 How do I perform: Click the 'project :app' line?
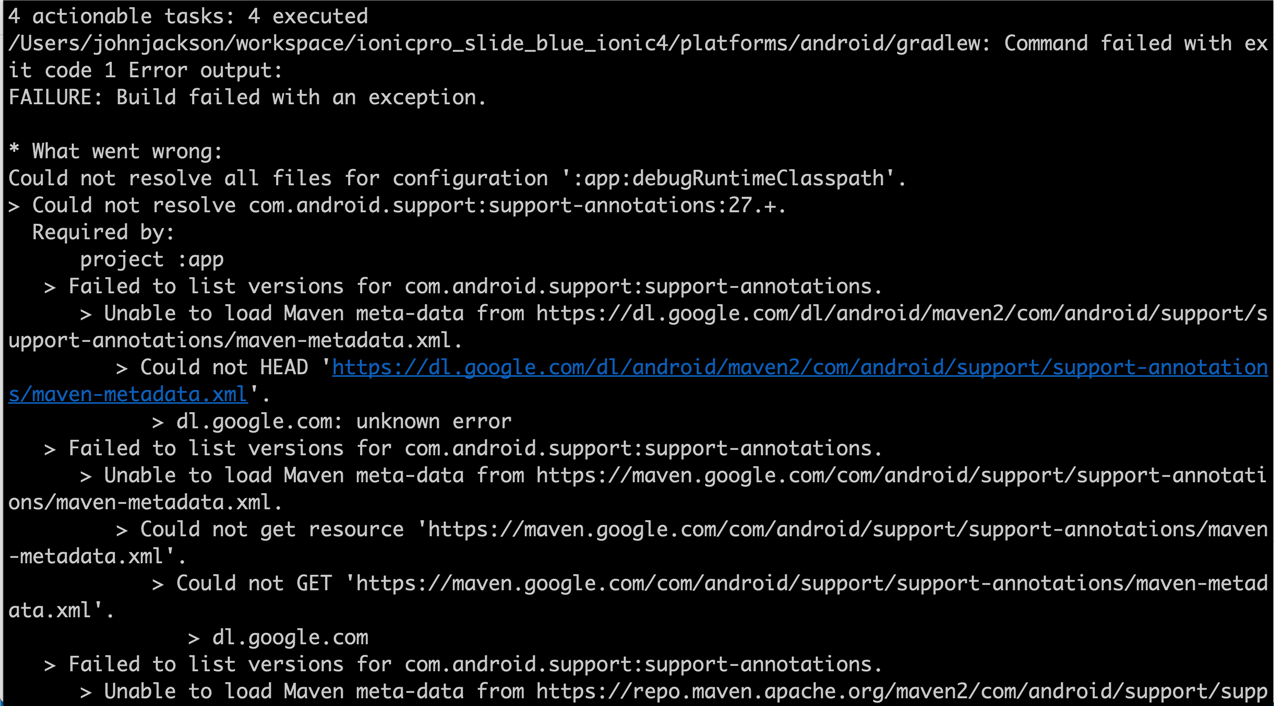(152, 259)
